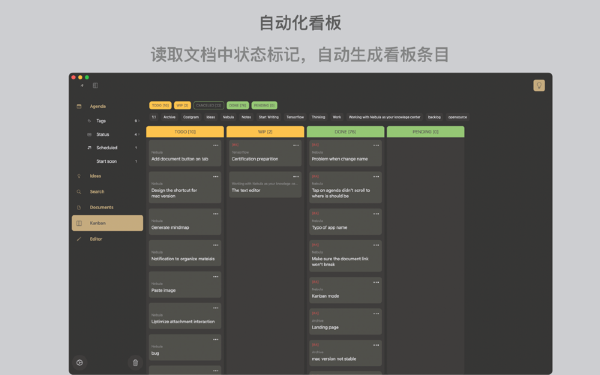This screenshot has height=375, width=600.
Task: Click the DONE column header
Action: click(x=346, y=132)
